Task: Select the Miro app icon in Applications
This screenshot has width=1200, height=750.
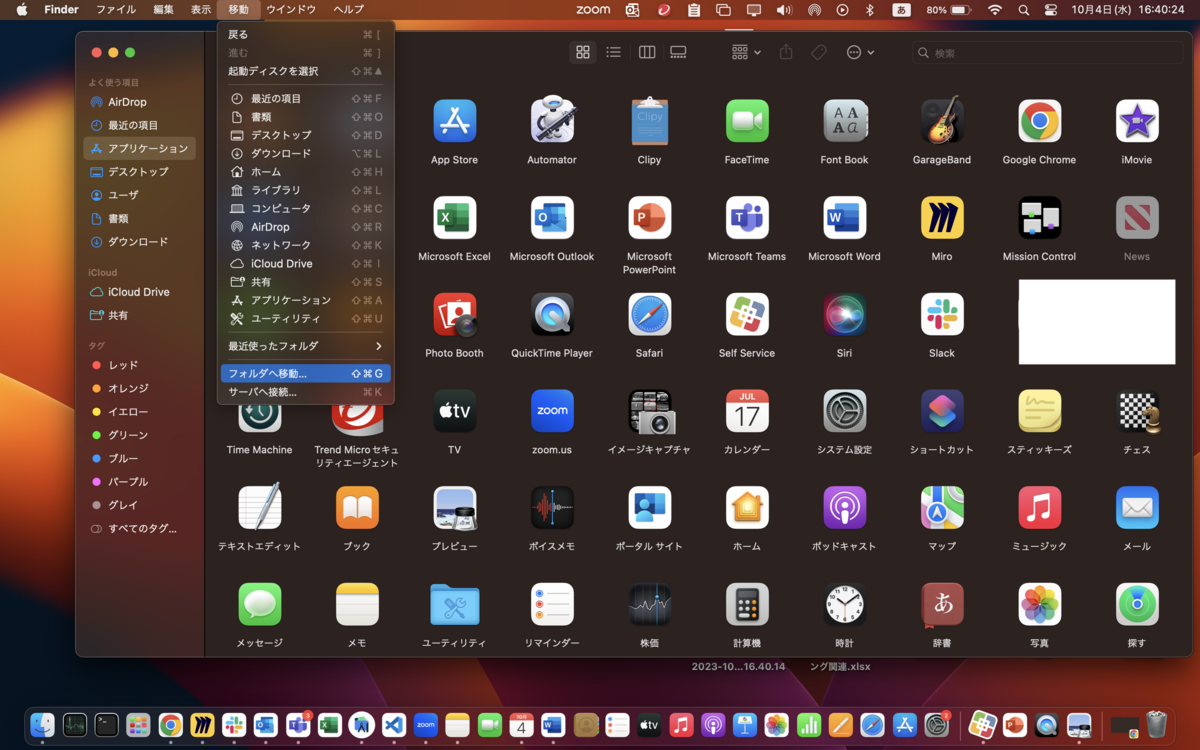Action: 942,218
